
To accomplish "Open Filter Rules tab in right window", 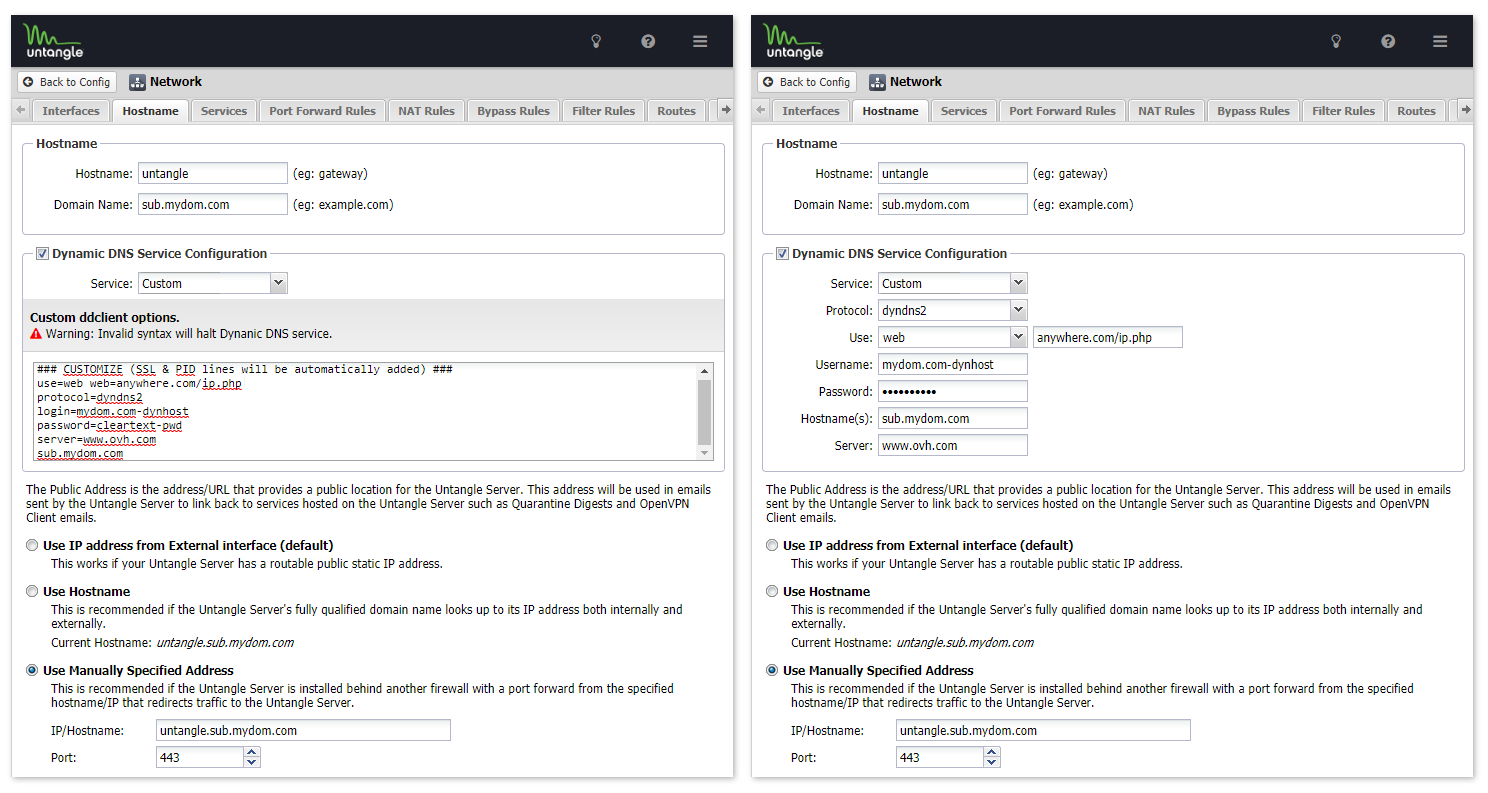I will (1344, 111).
